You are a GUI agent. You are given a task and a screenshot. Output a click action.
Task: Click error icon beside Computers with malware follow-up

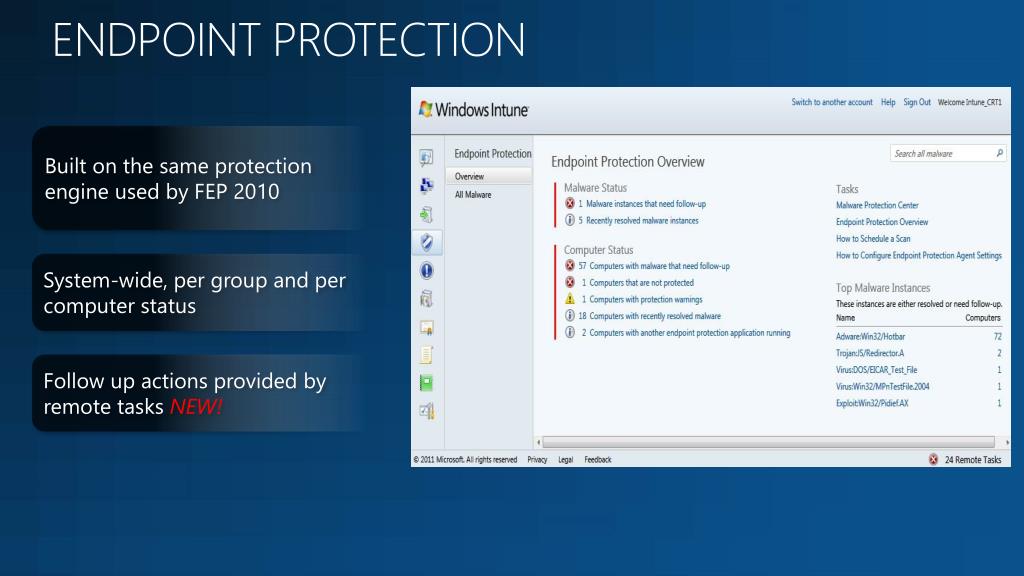pyautogui.click(x=570, y=266)
